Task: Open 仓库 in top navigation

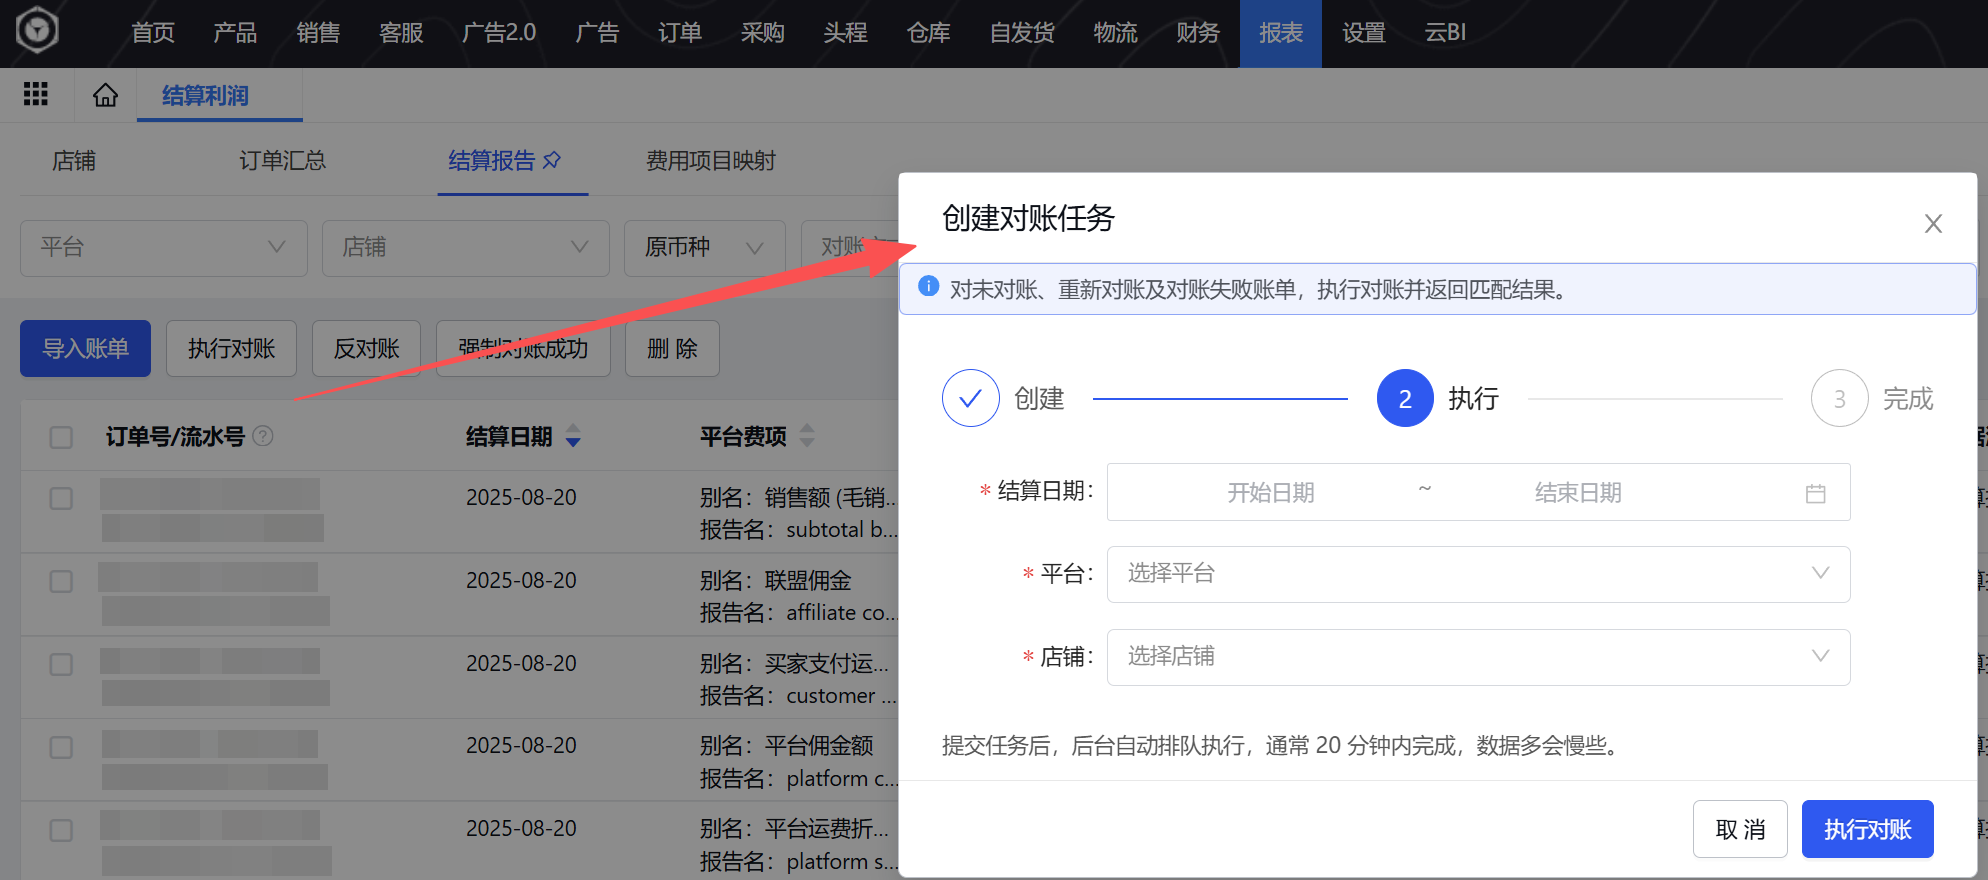Action: point(928,33)
